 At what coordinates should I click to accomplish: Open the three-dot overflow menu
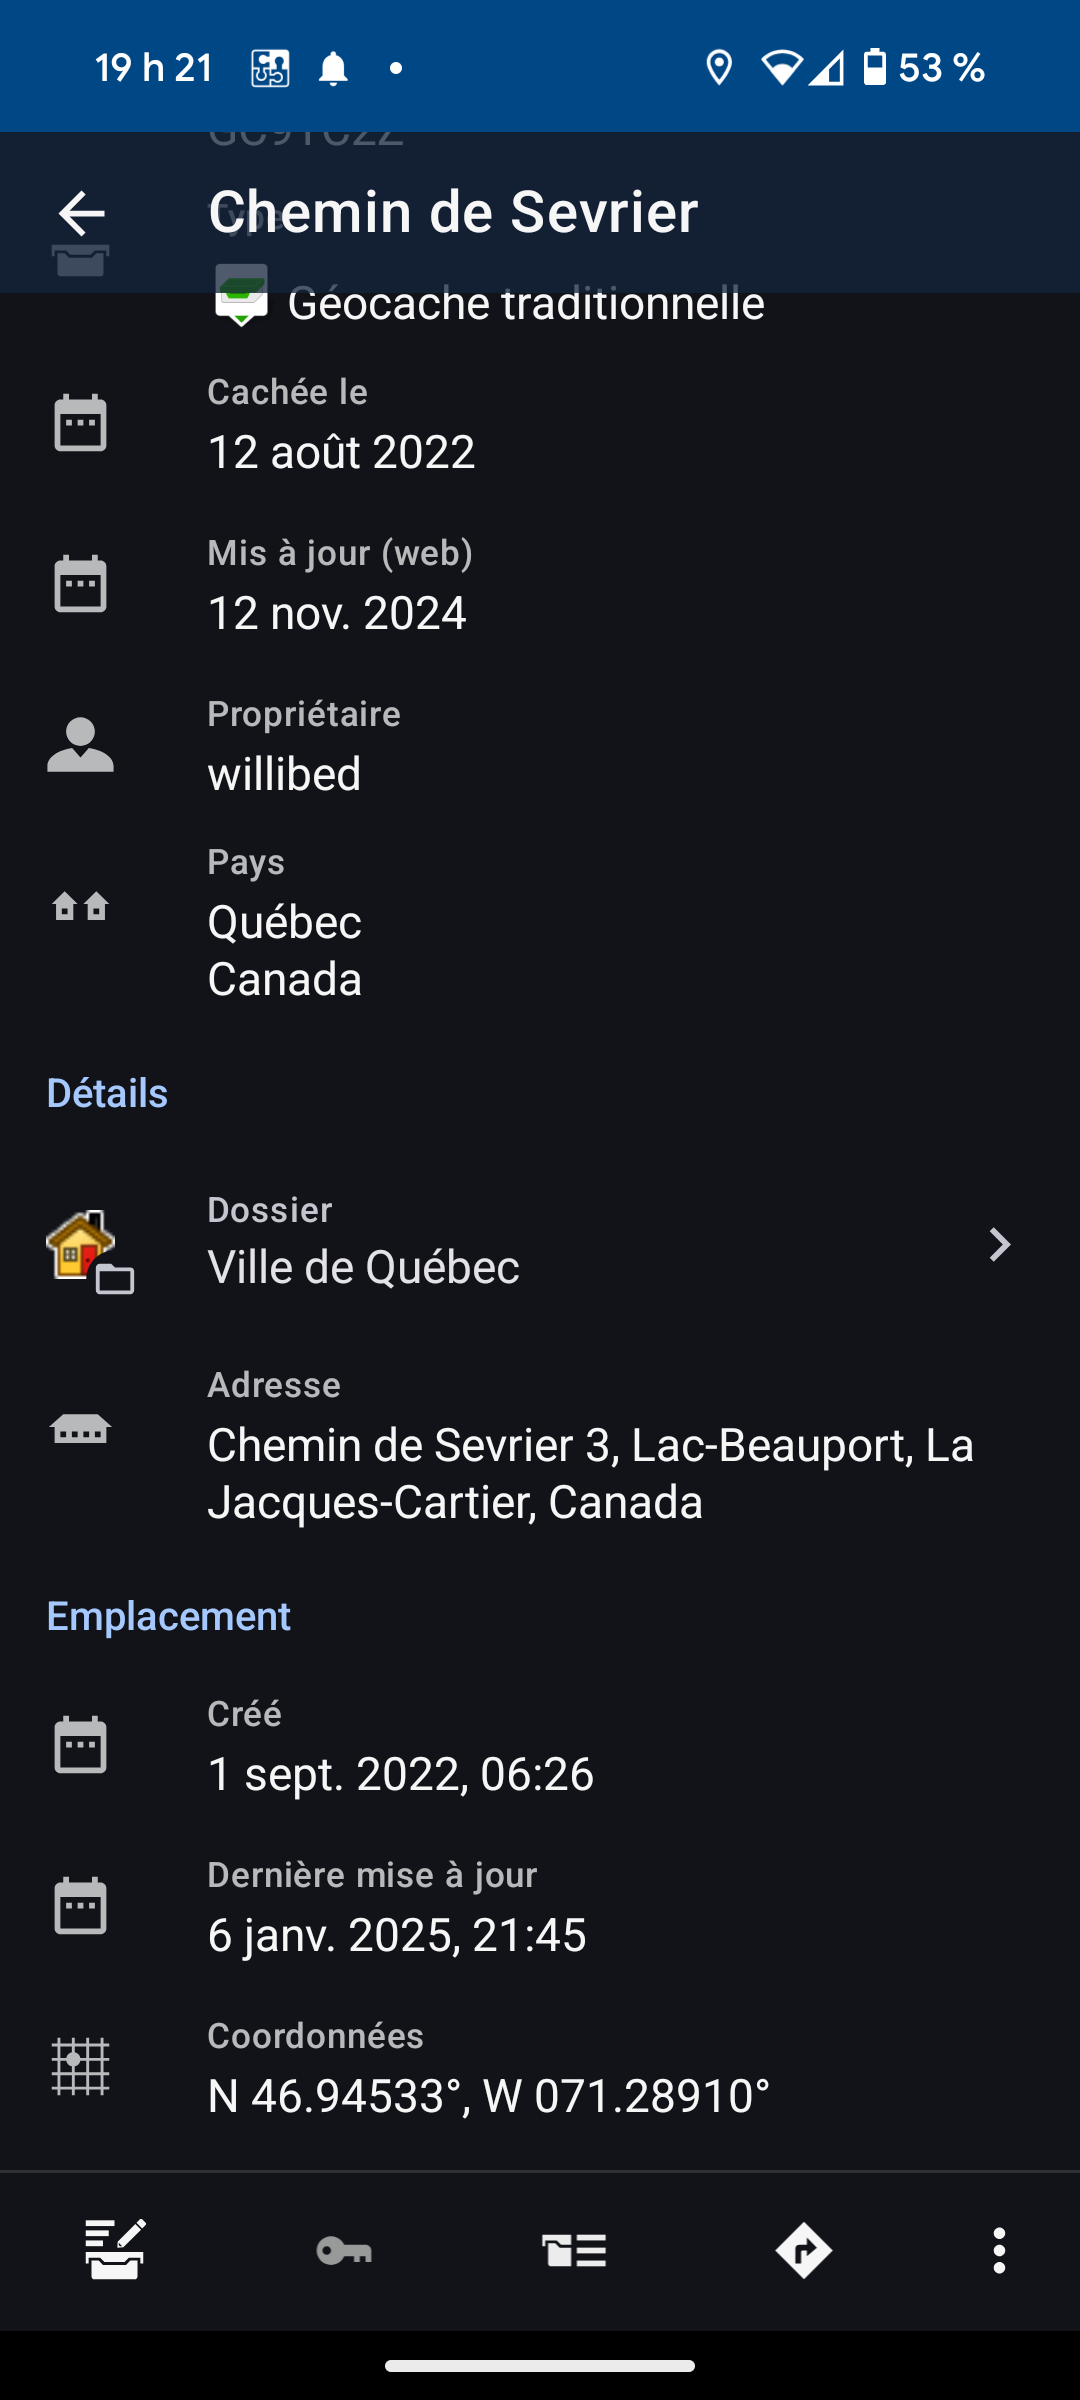click(x=998, y=2250)
